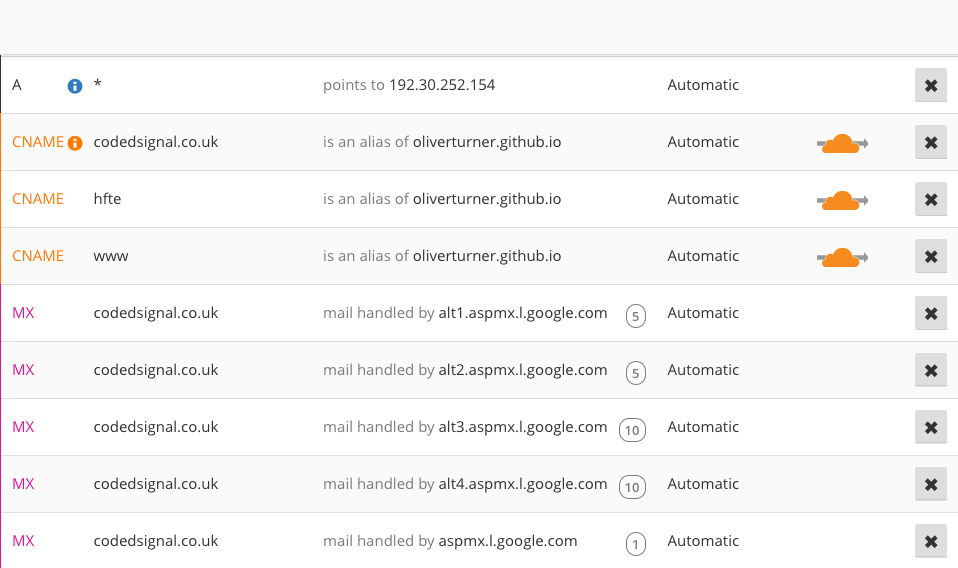Delete the aspmx.l.google.com MX record

pos(931,541)
